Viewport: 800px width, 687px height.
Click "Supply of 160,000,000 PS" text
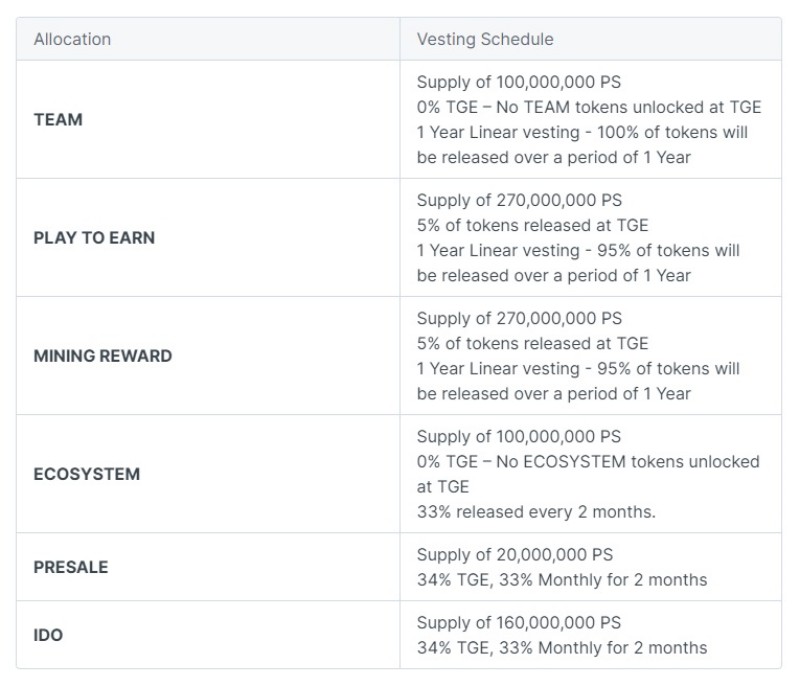pyautogui.click(x=518, y=622)
